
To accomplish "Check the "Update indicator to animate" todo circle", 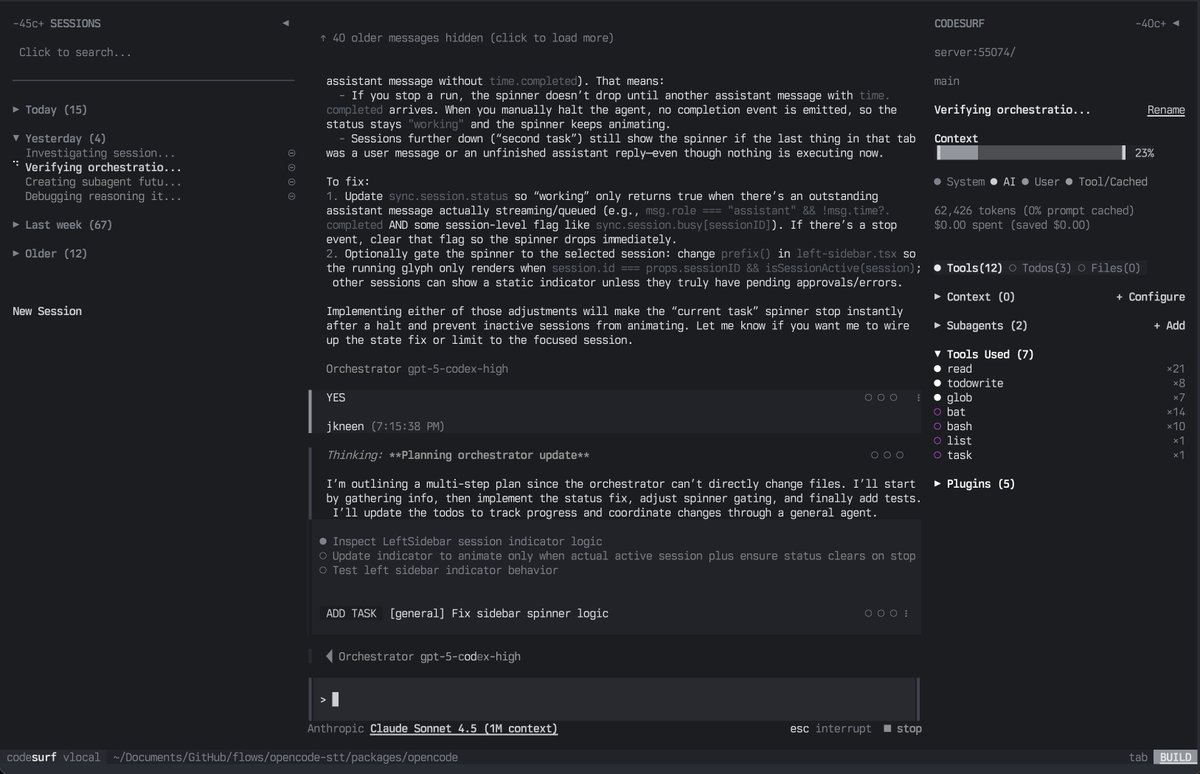I will pyautogui.click(x=321, y=555).
